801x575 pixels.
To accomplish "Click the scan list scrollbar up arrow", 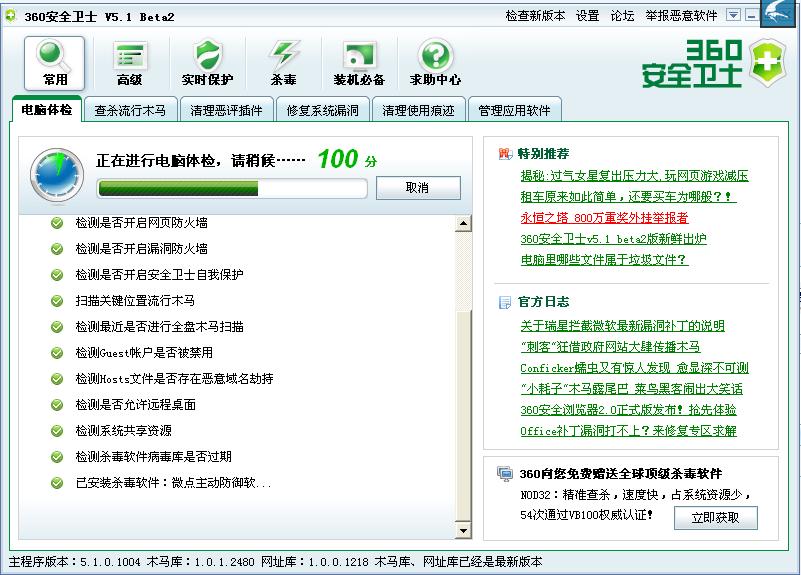I will pos(463,224).
